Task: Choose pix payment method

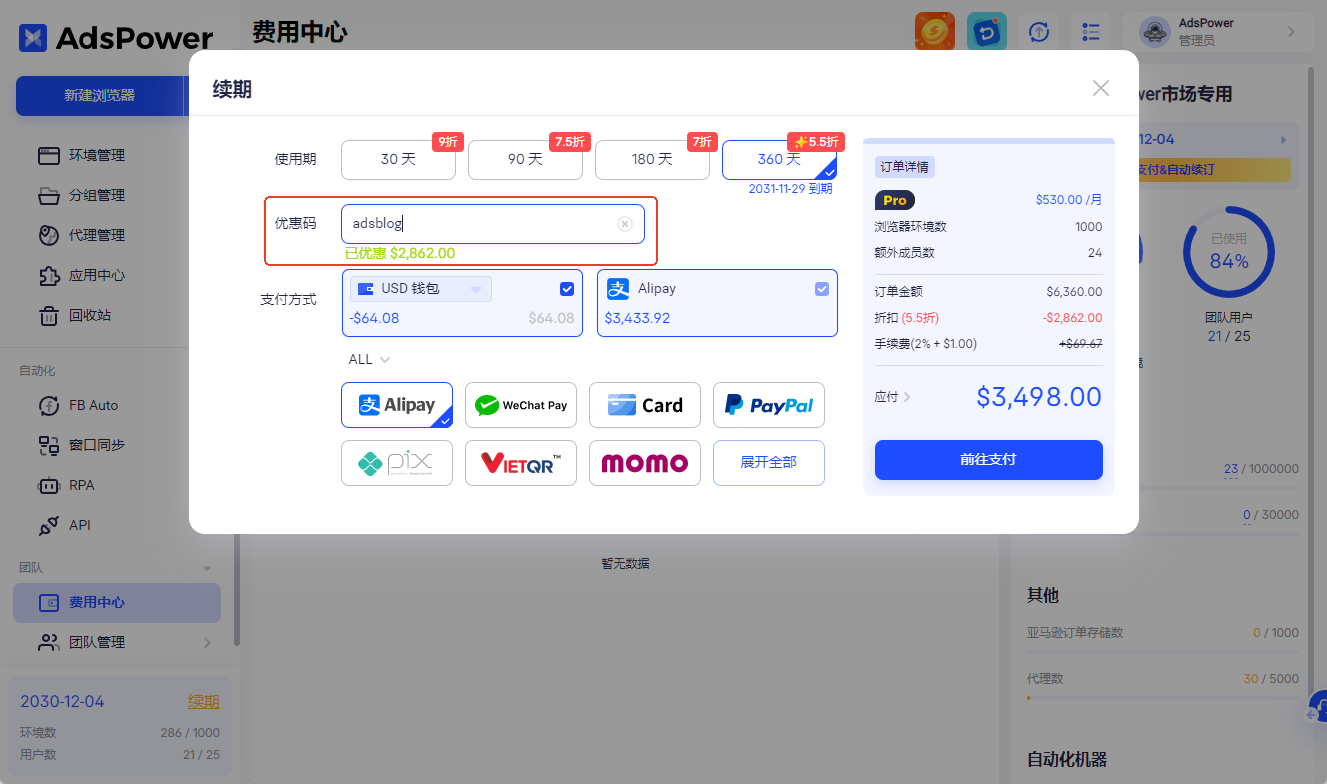Action: [x=397, y=463]
